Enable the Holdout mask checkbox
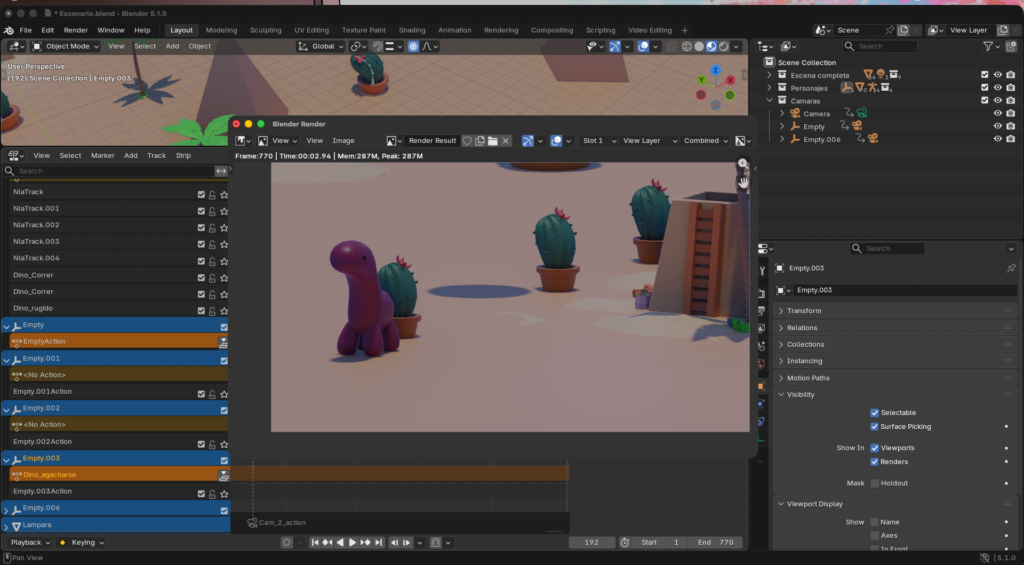This screenshot has width=1024, height=565. tap(875, 483)
